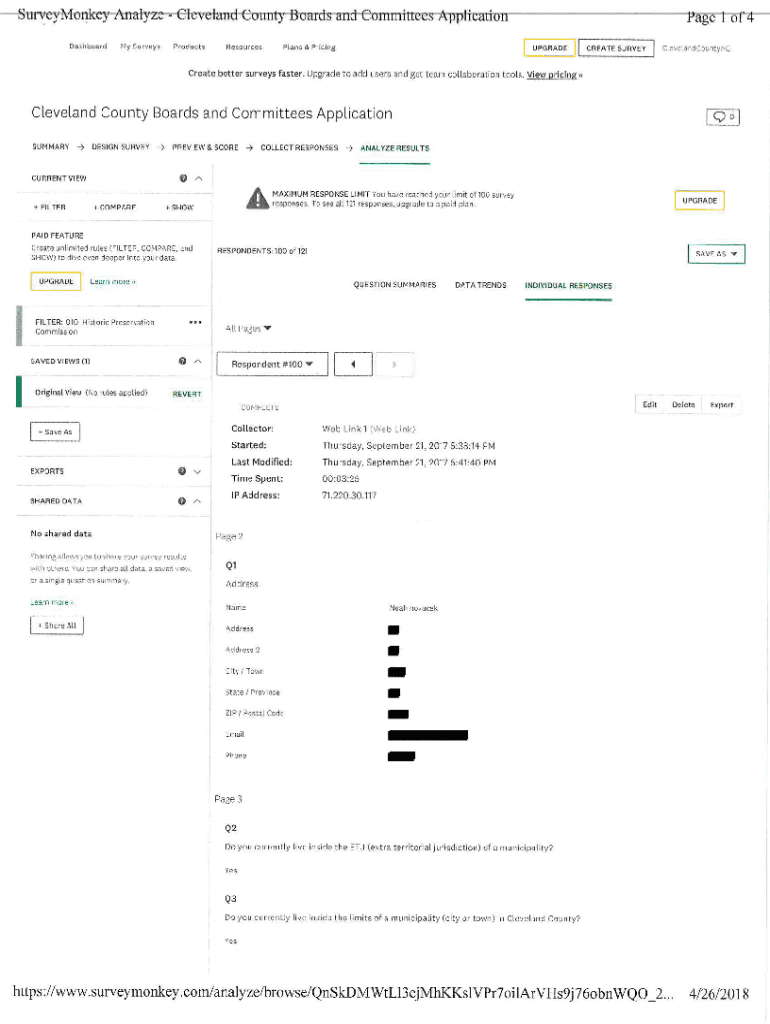
Task: Open the filter three-dots options menu
Action: point(195,323)
